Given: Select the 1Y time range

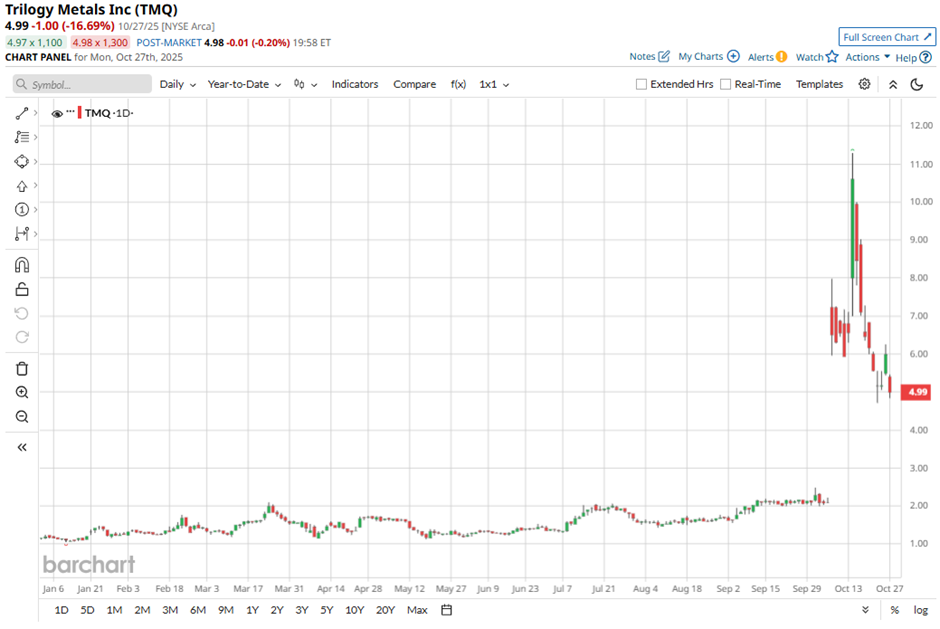Looking at the screenshot, I should (252, 610).
